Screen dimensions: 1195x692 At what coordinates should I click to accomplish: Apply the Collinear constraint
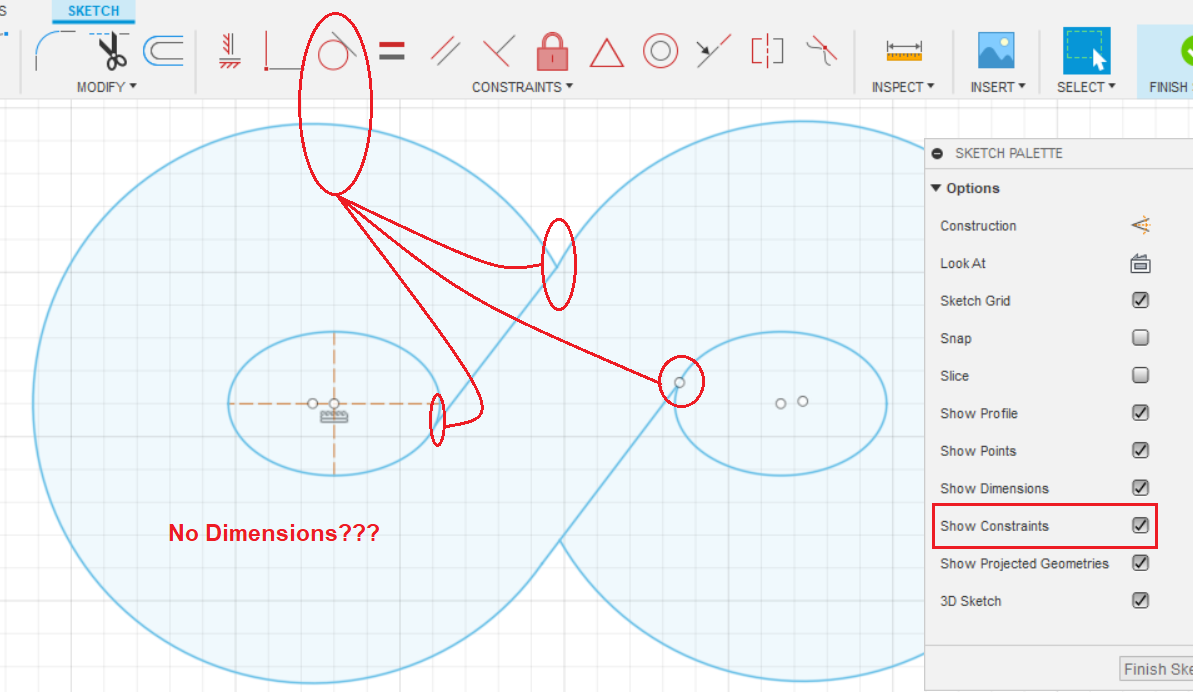click(713, 51)
